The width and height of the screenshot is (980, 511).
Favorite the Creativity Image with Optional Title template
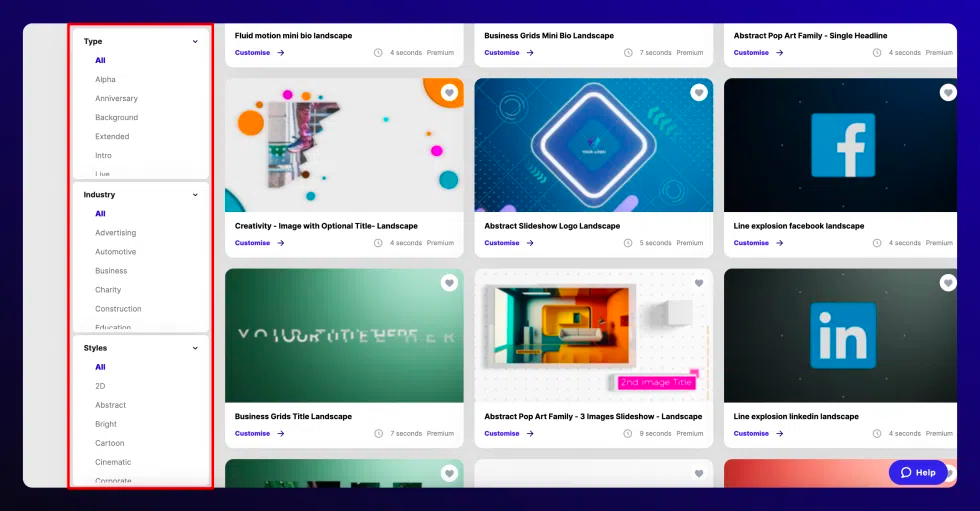[449, 93]
